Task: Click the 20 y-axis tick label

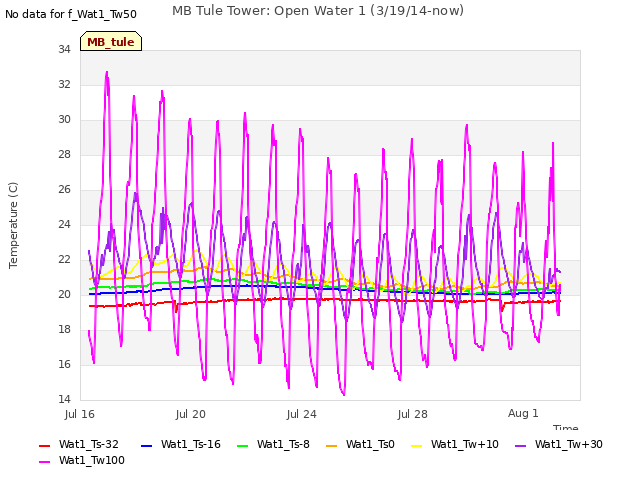Action: click(64, 294)
